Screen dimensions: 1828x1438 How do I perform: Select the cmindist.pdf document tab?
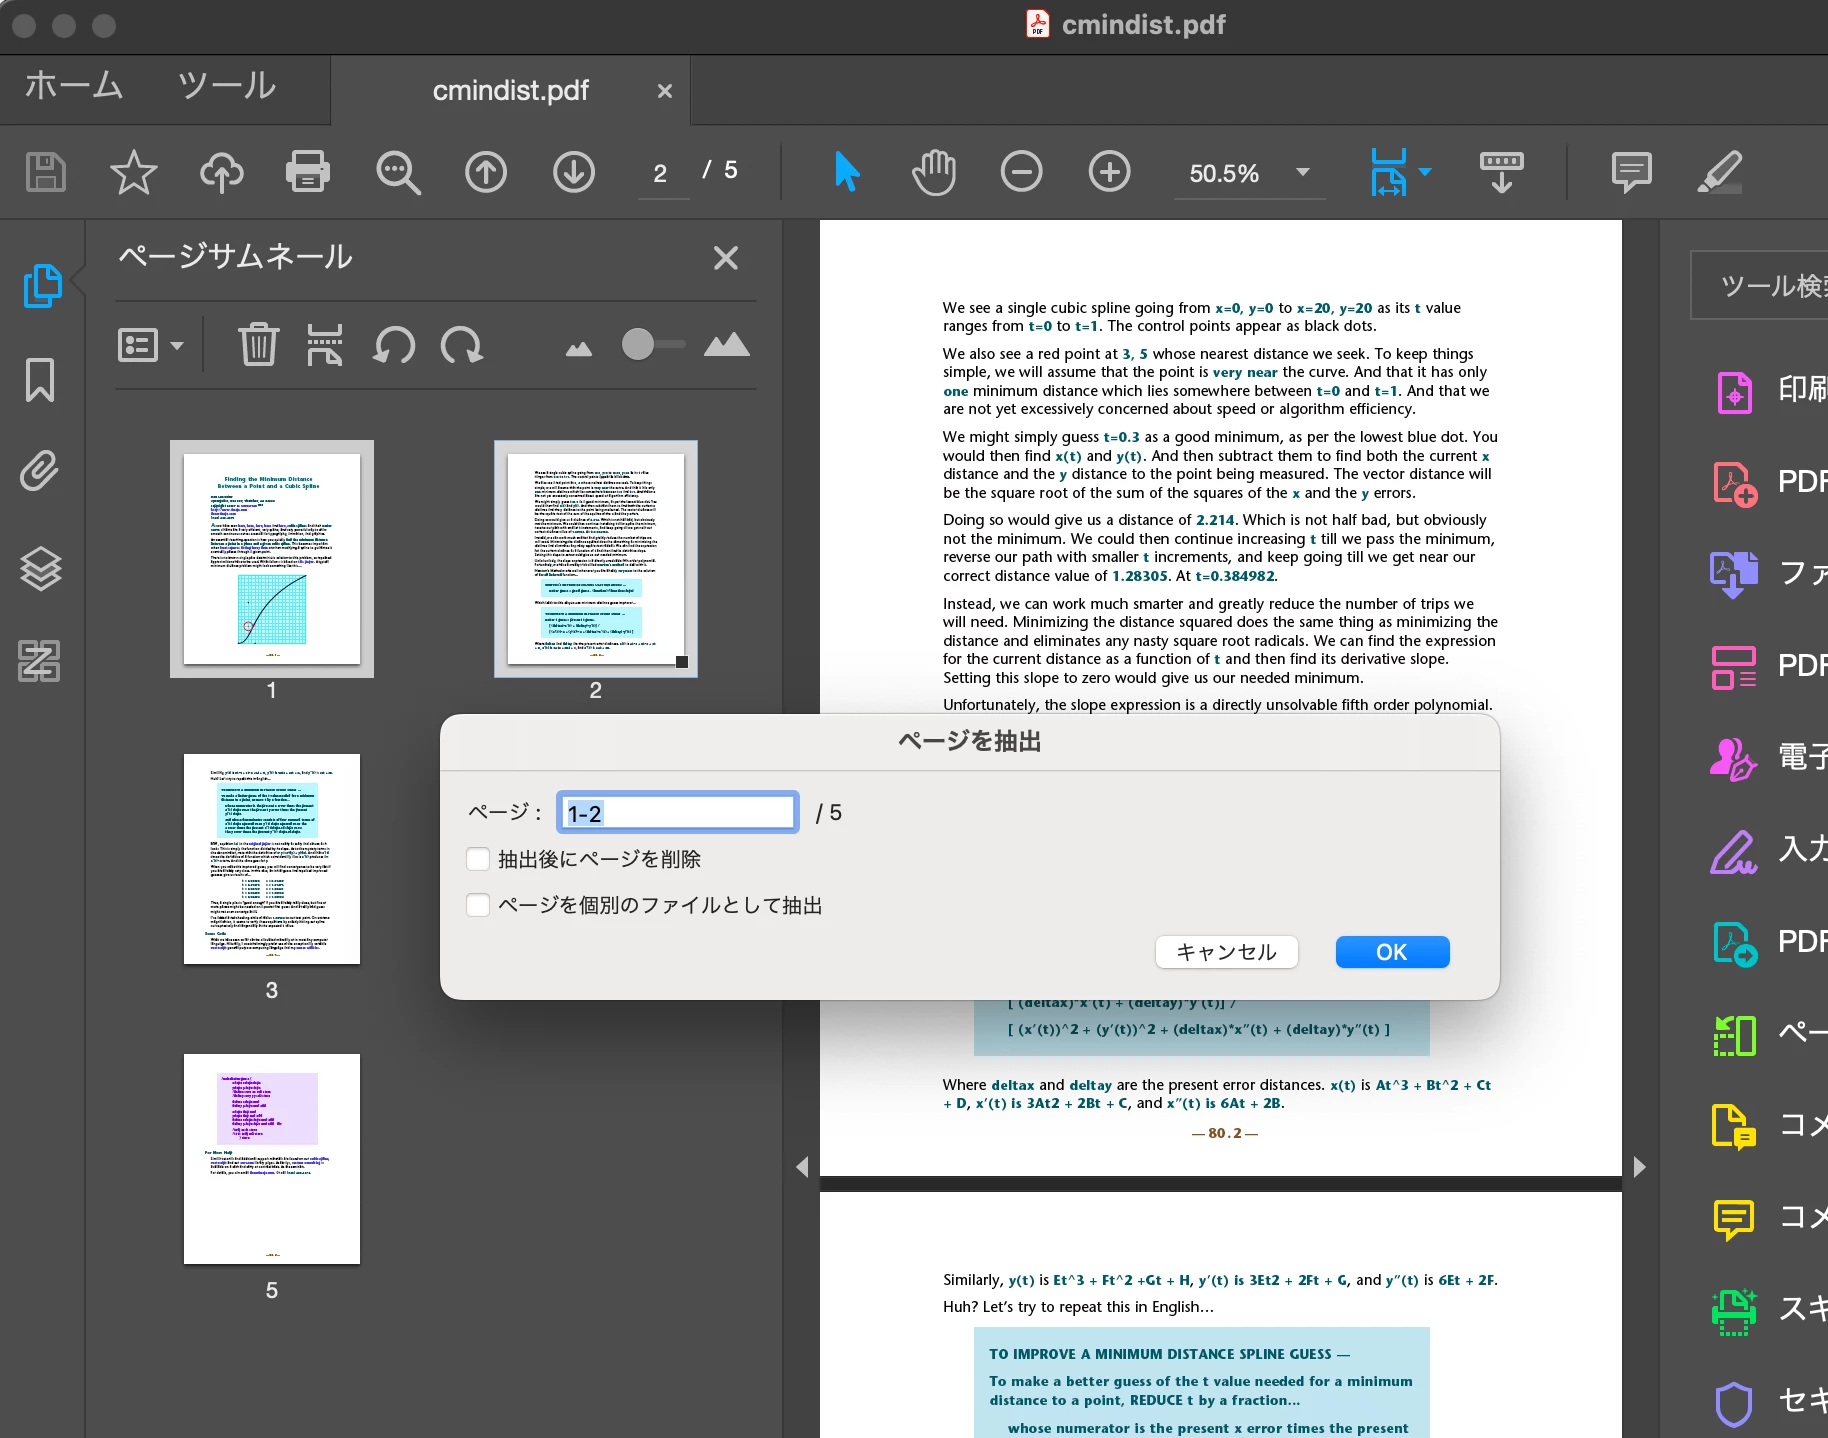coord(511,91)
